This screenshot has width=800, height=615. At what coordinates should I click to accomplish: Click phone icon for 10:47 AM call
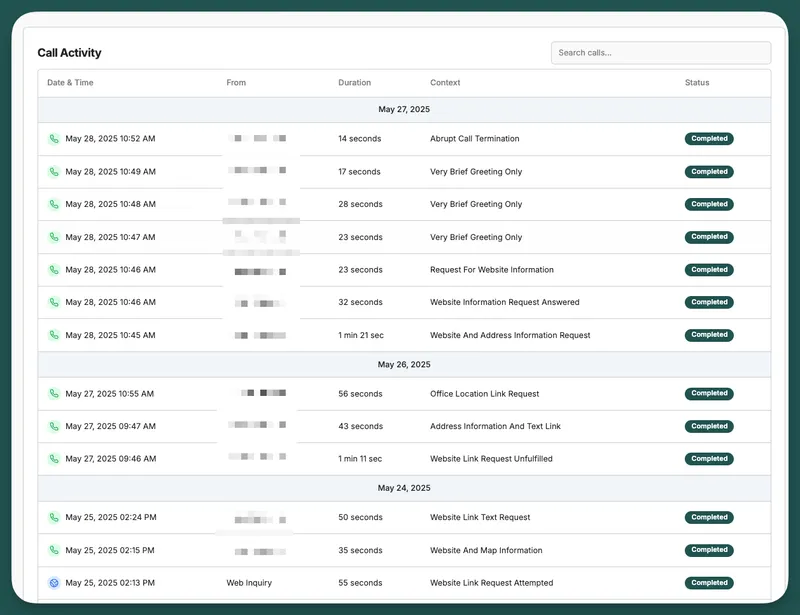(54, 237)
